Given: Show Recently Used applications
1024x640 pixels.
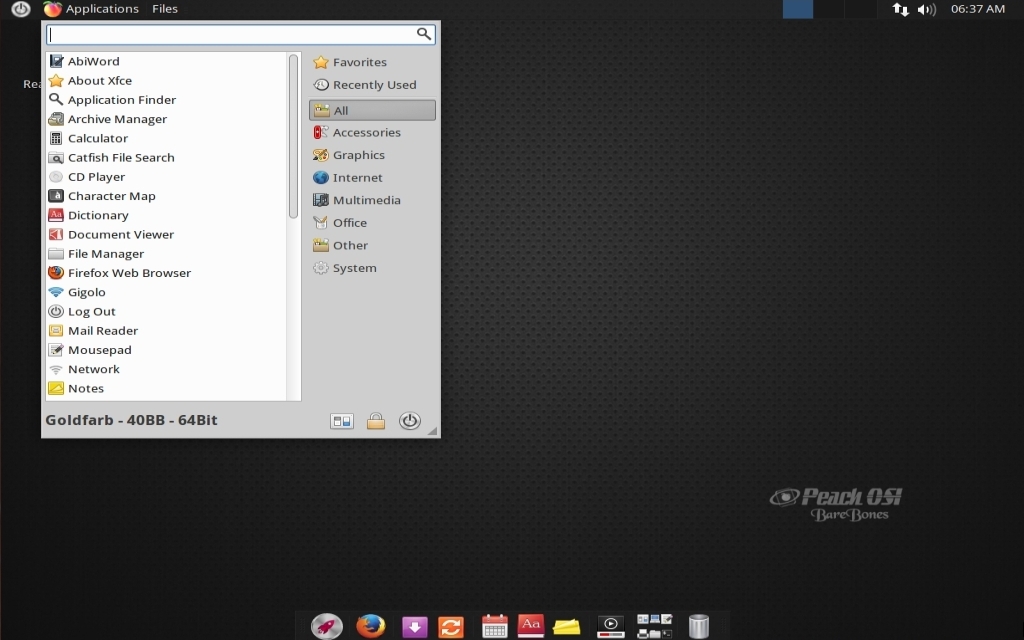Looking at the screenshot, I should (374, 85).
